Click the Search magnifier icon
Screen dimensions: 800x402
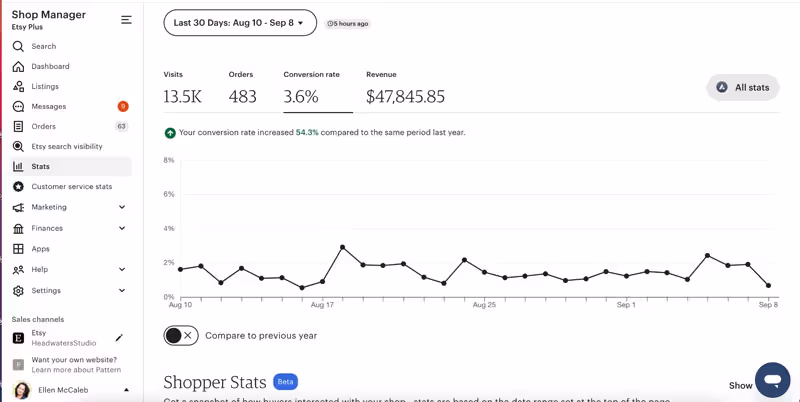(18, 46)
